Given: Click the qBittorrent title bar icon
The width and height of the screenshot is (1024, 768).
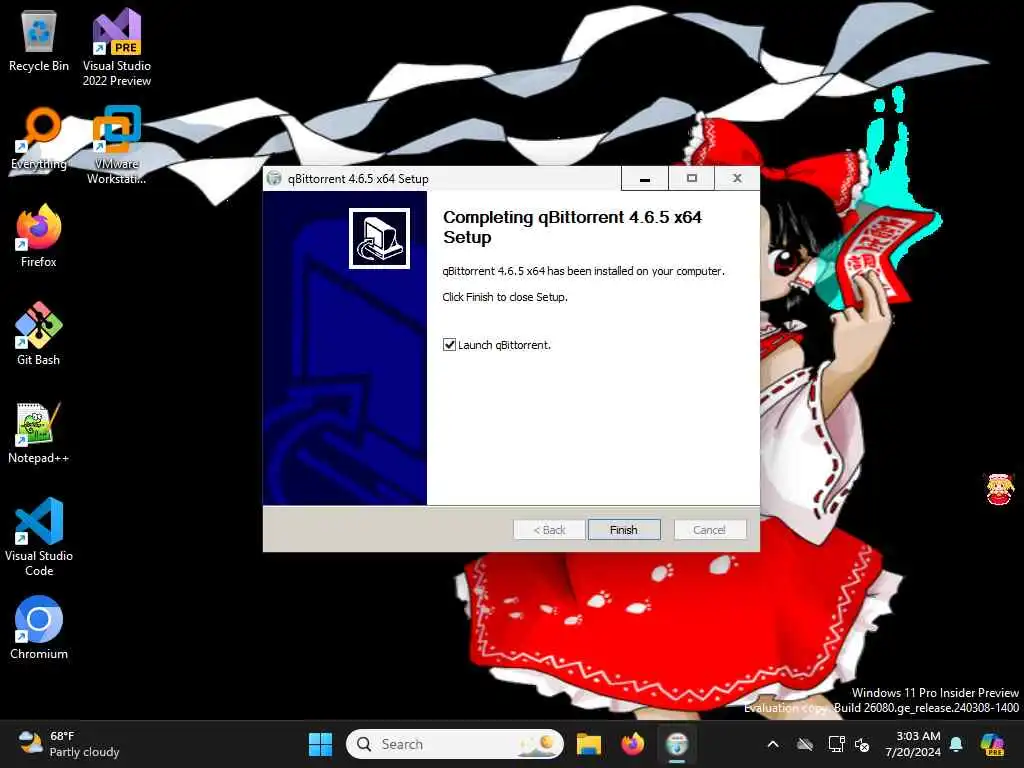Looking at the screenshot, I should (274, 178).
